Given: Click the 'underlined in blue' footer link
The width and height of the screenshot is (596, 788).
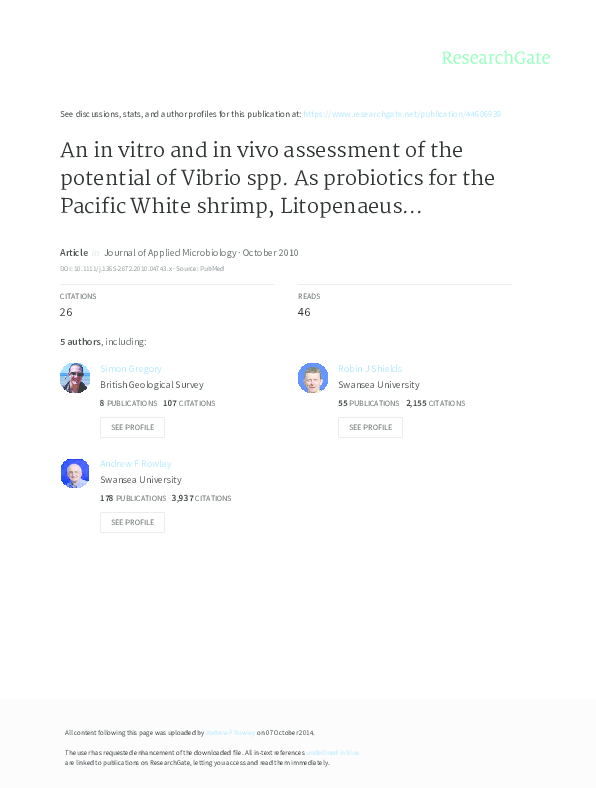Looking at the screenshot, I should click(x=332, y=752).
